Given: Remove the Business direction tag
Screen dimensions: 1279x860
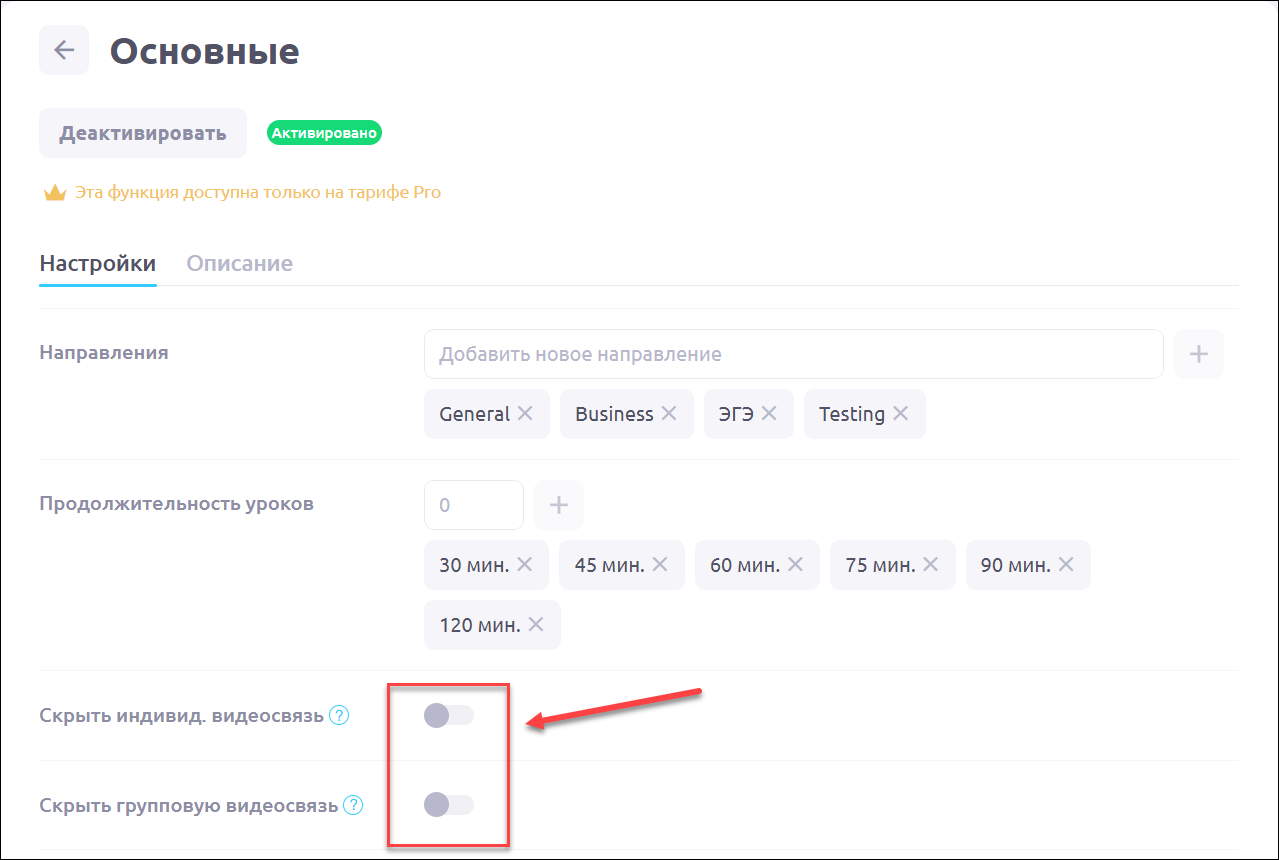Looking at the screenshot, I should pyautogui.click(x=669, y=414).
